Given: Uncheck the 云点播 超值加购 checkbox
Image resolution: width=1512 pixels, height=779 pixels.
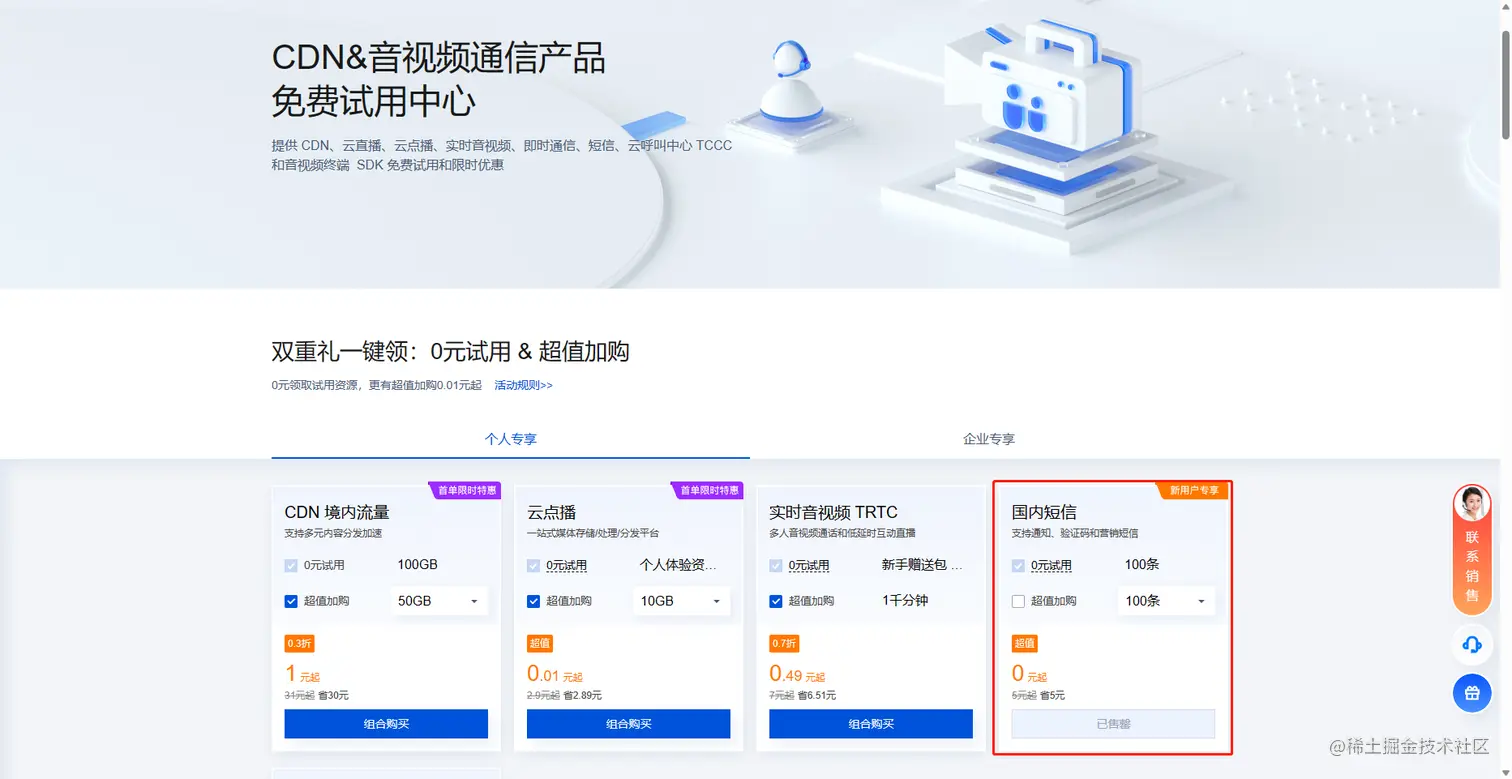Looking at the screenshot, I should click(534, 601).
